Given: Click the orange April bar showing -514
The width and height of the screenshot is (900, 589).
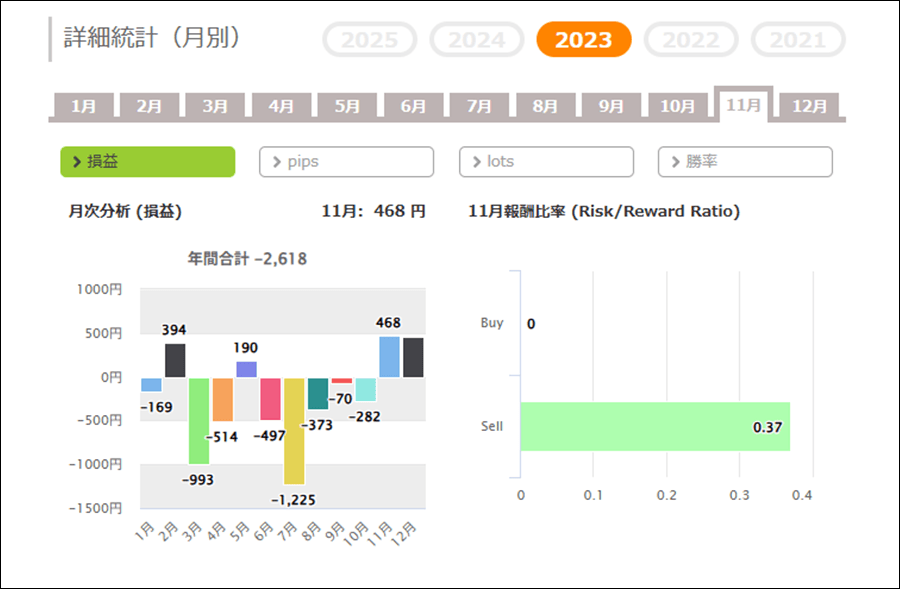Looking at the screenshot, I should (x=223, y=399).
